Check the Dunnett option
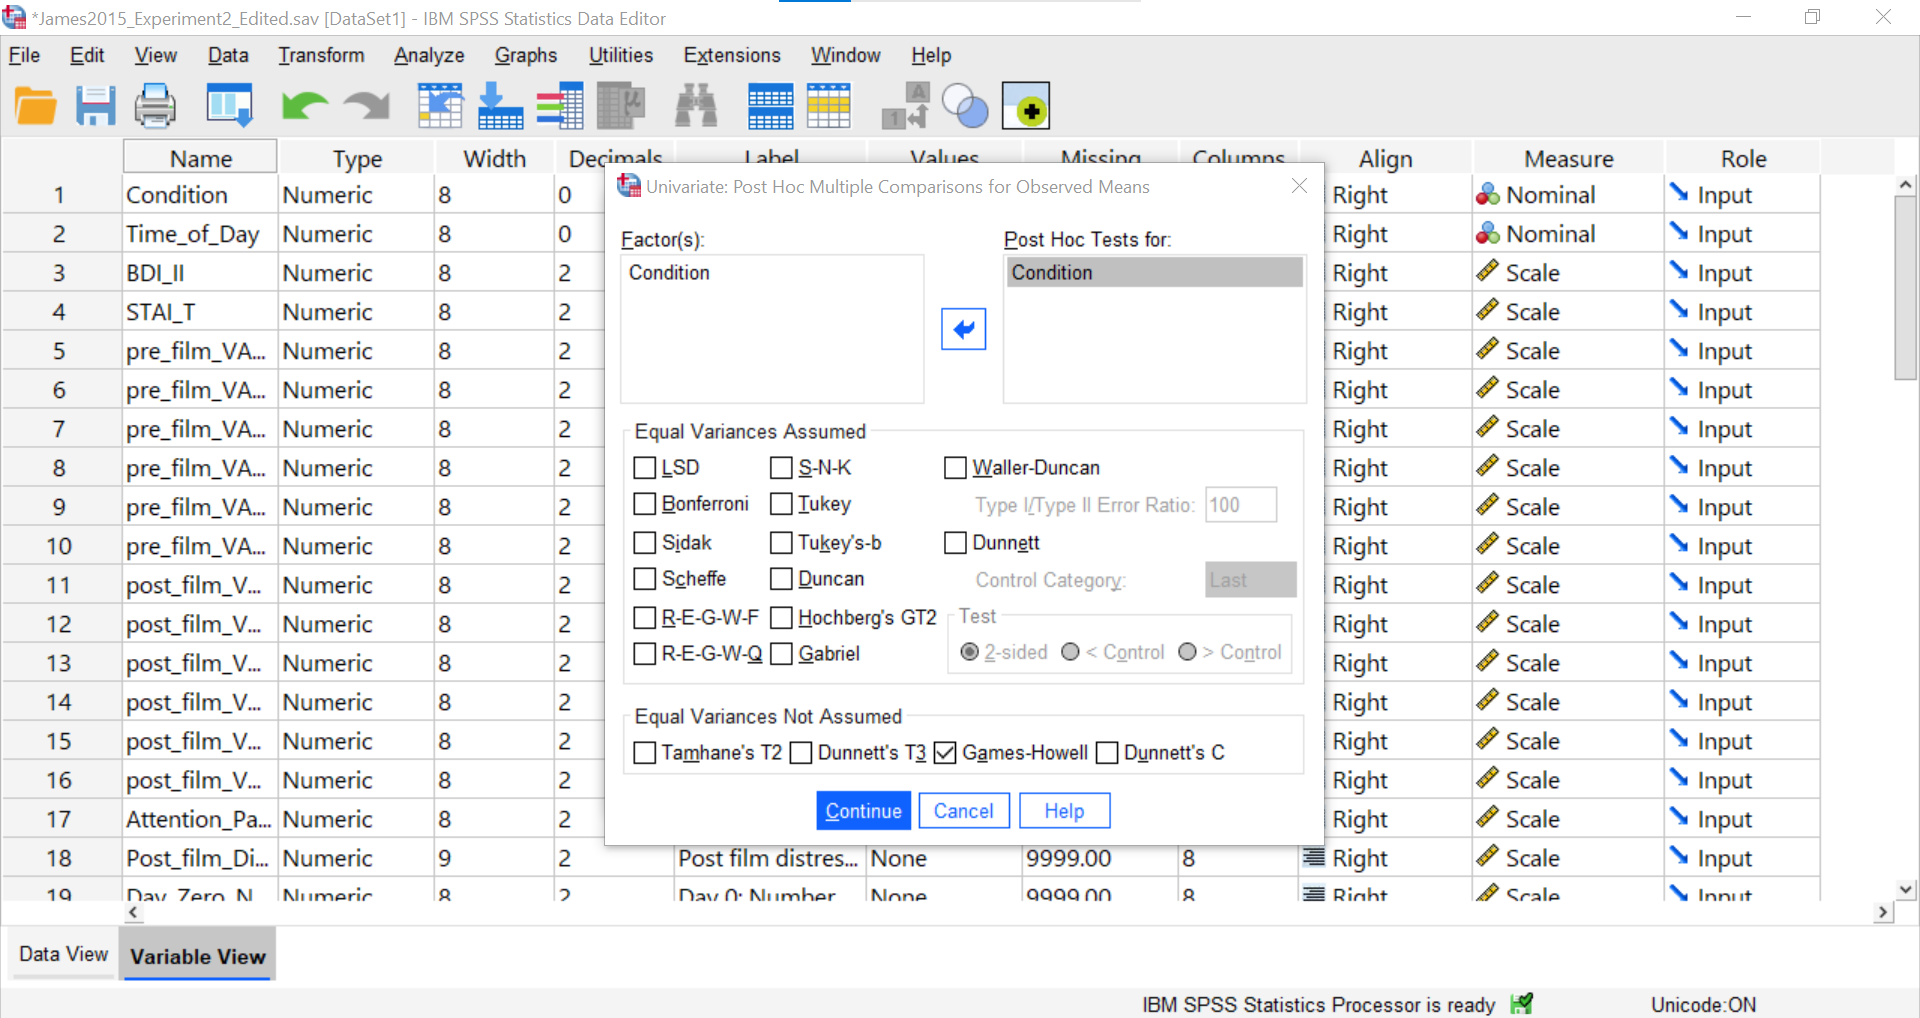 (x=956, y=543)
